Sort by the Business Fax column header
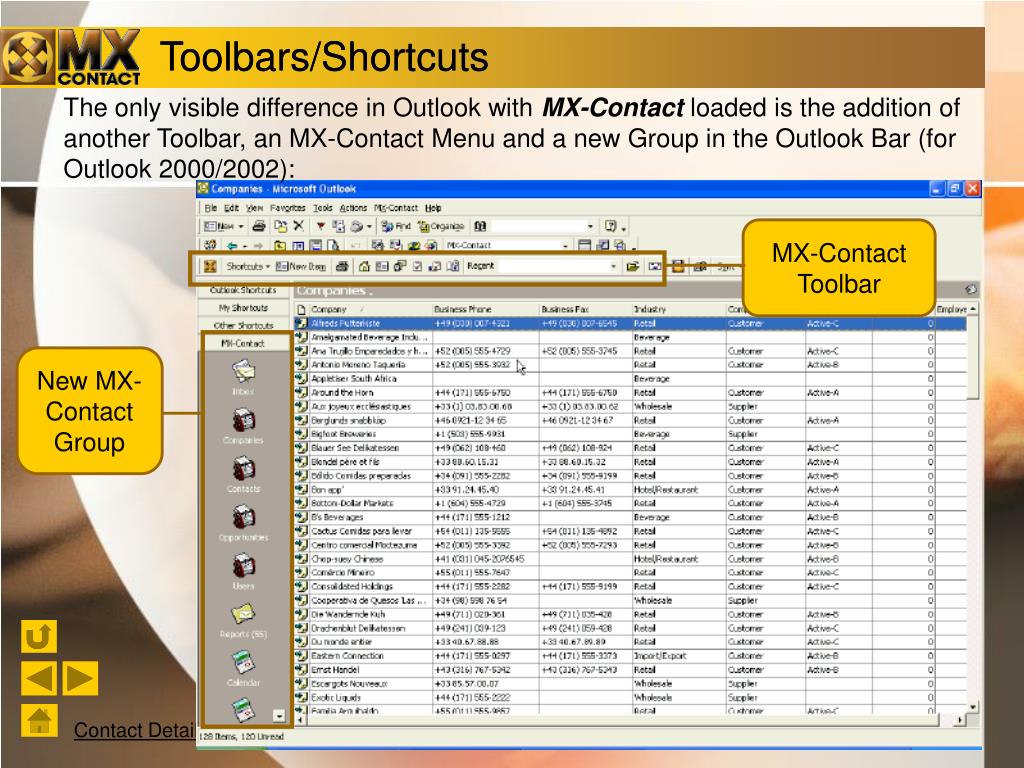 [x=586, y=309]
